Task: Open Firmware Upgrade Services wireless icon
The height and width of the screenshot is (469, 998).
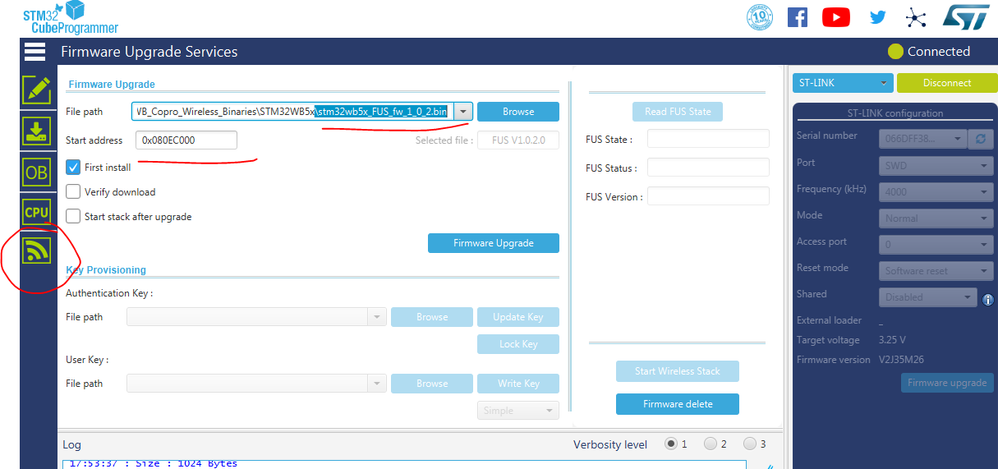Action: (x=36, y=252)
